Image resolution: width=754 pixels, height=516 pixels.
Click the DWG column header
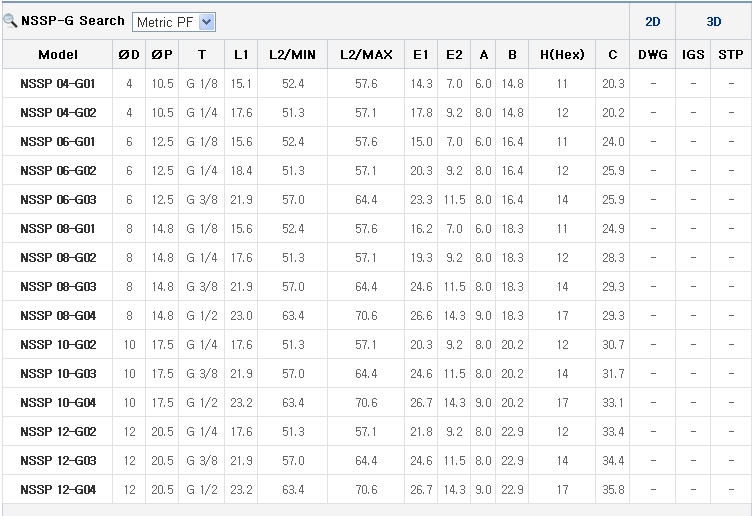pos(652,55)
